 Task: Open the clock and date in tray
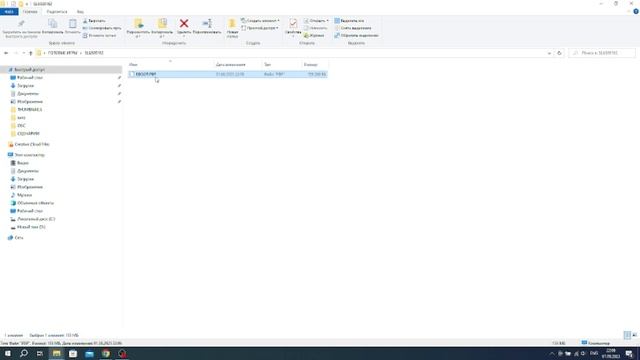pos(611,353)
